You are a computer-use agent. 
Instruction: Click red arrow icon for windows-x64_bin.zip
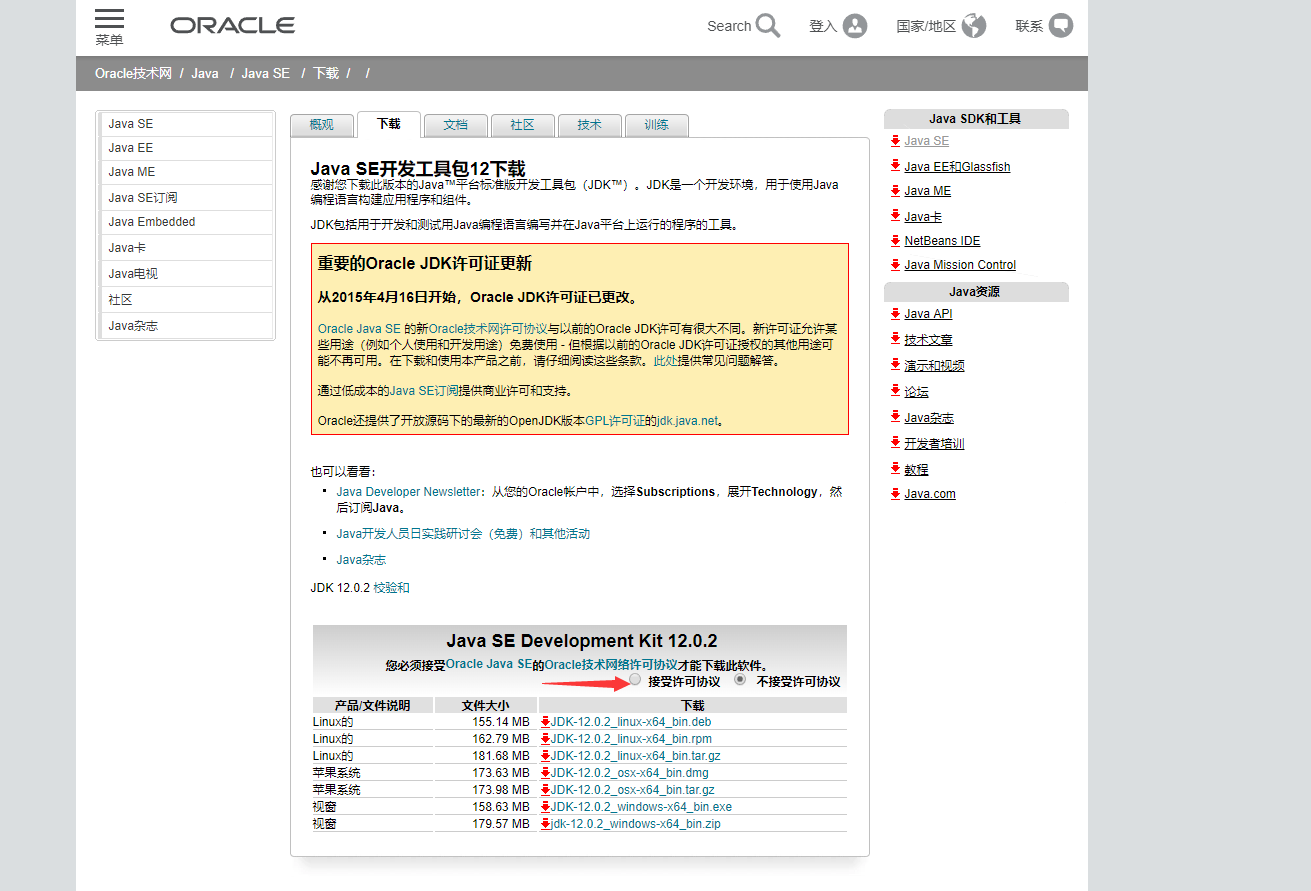545,824
